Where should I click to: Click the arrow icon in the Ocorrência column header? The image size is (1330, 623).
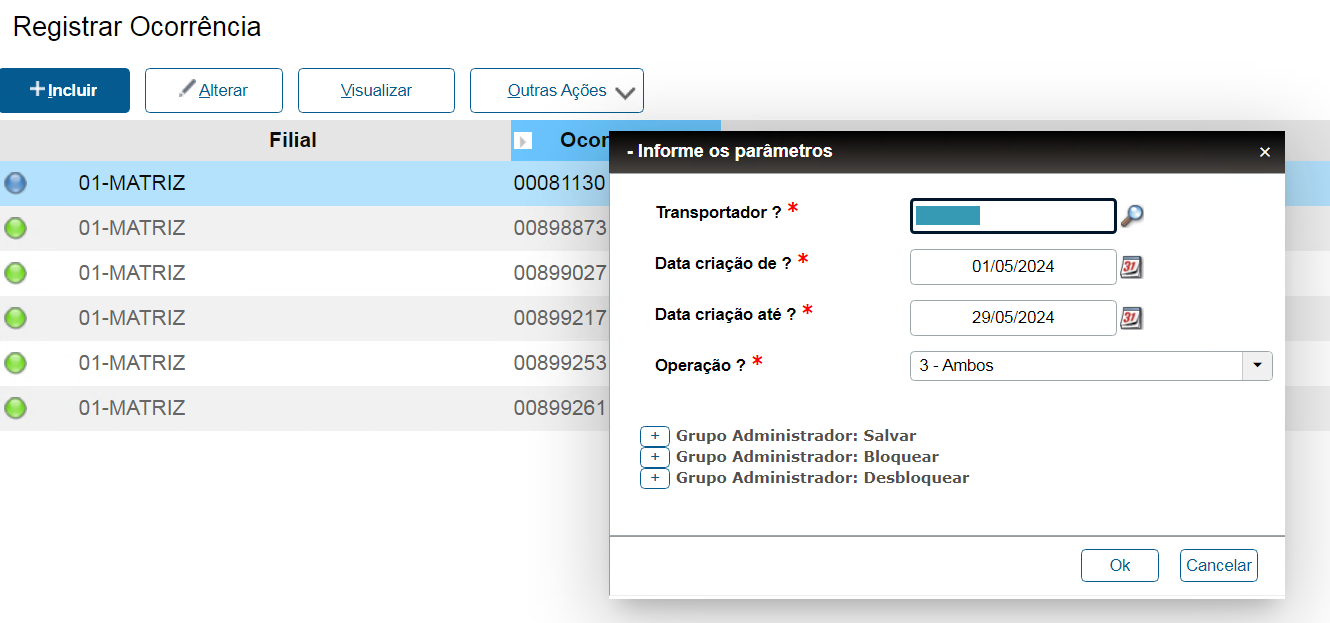coord(522,141)
